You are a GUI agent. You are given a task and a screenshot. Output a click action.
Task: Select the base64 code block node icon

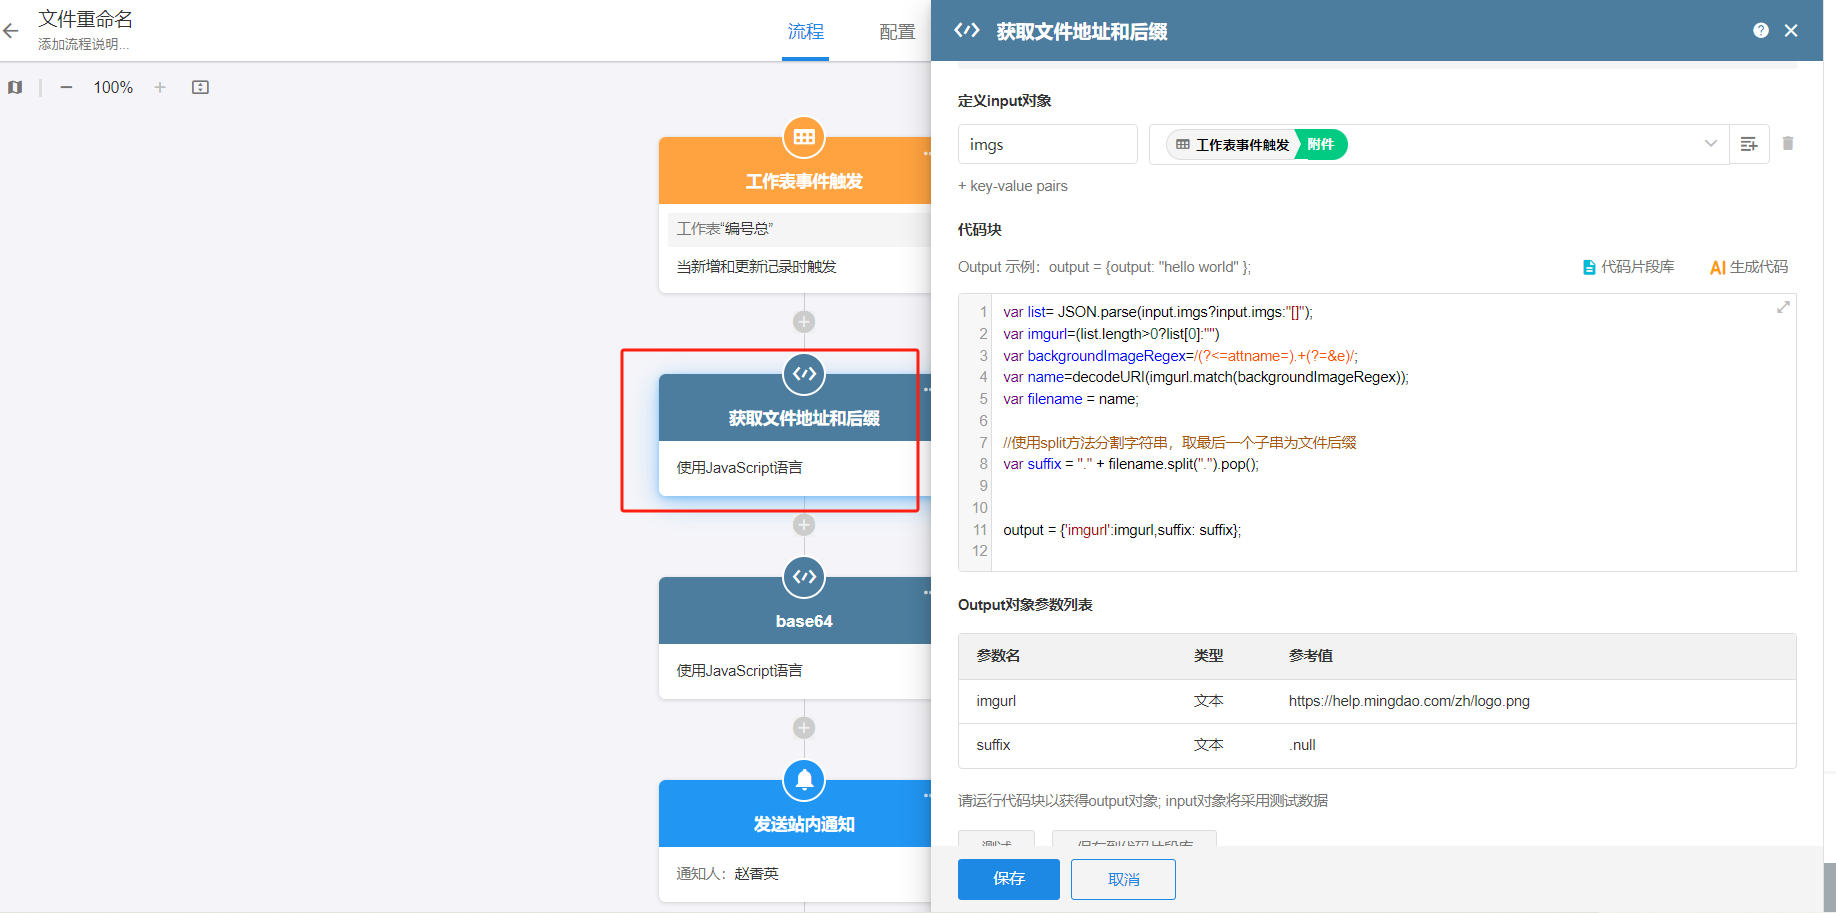(x=804, y=577)
